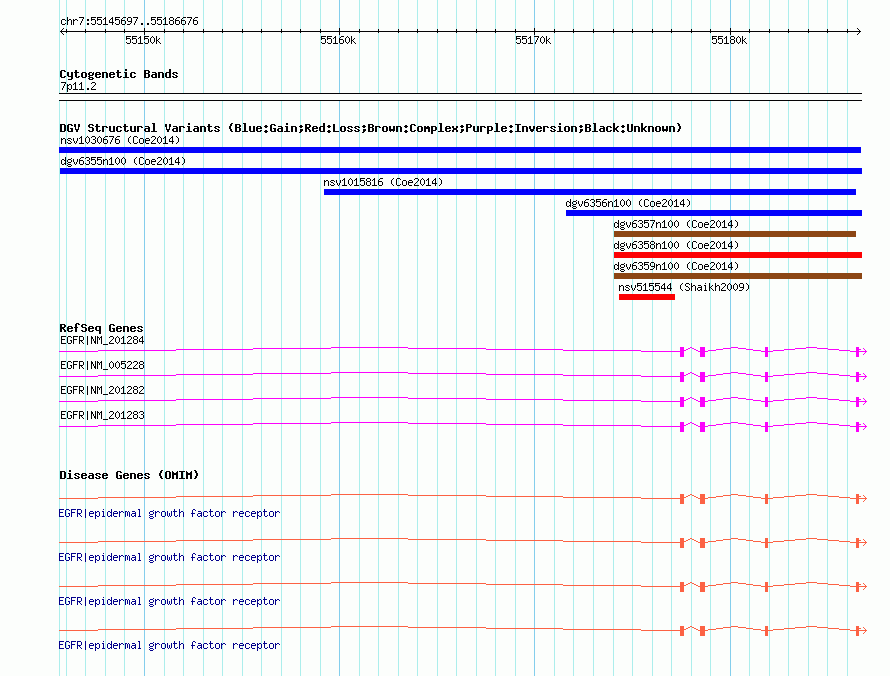Click the 55180k ruler position marker

[730, 31]
